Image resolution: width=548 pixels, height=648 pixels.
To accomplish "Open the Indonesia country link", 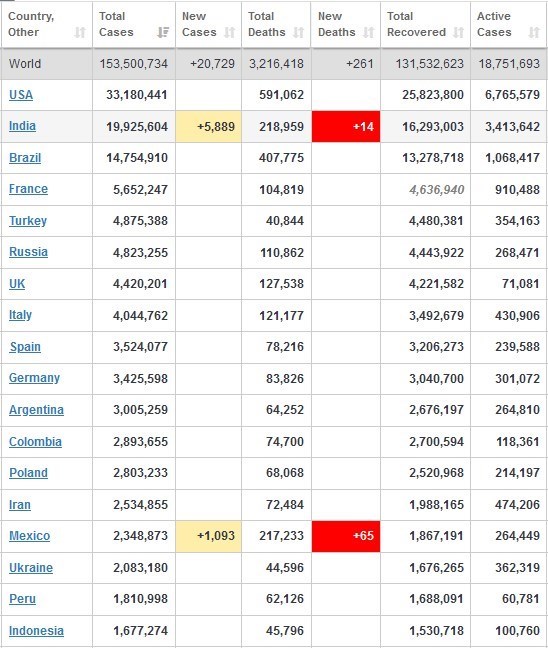I will coord(36,631).
